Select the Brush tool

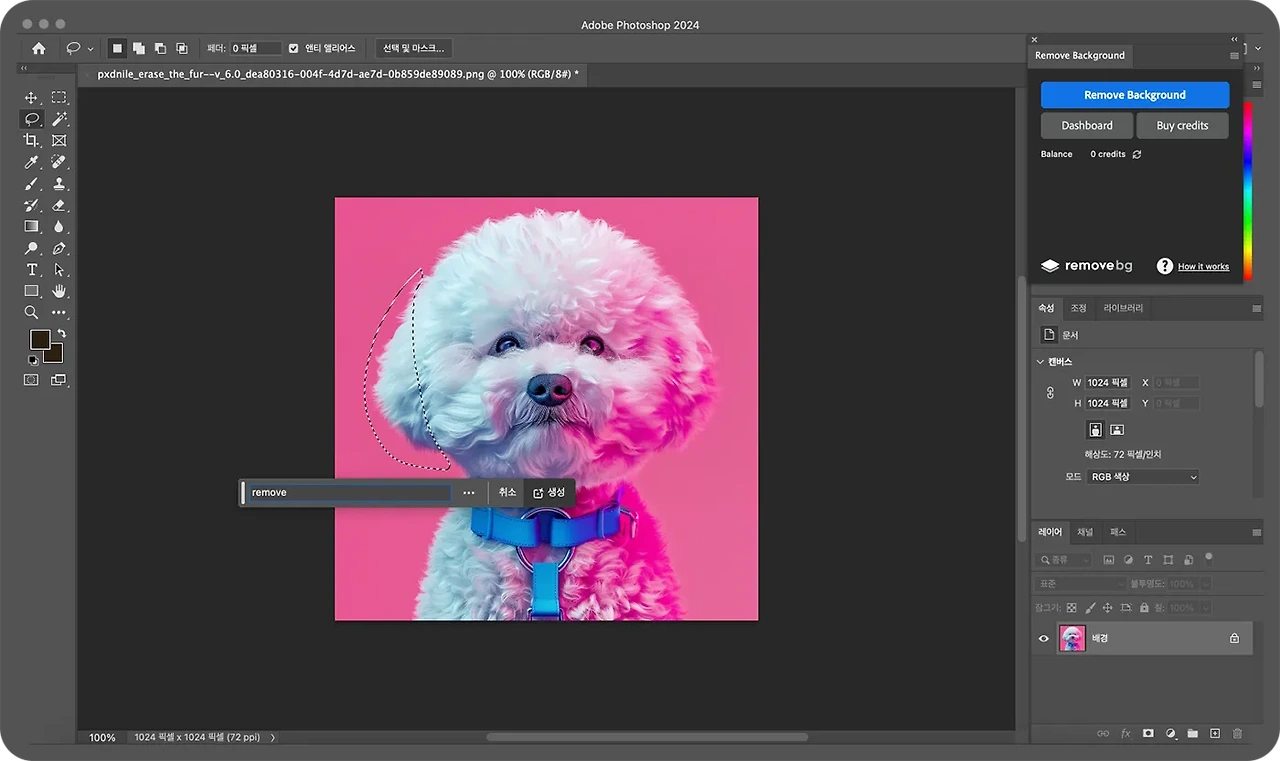pyautogui.click(x=31, y=184)
